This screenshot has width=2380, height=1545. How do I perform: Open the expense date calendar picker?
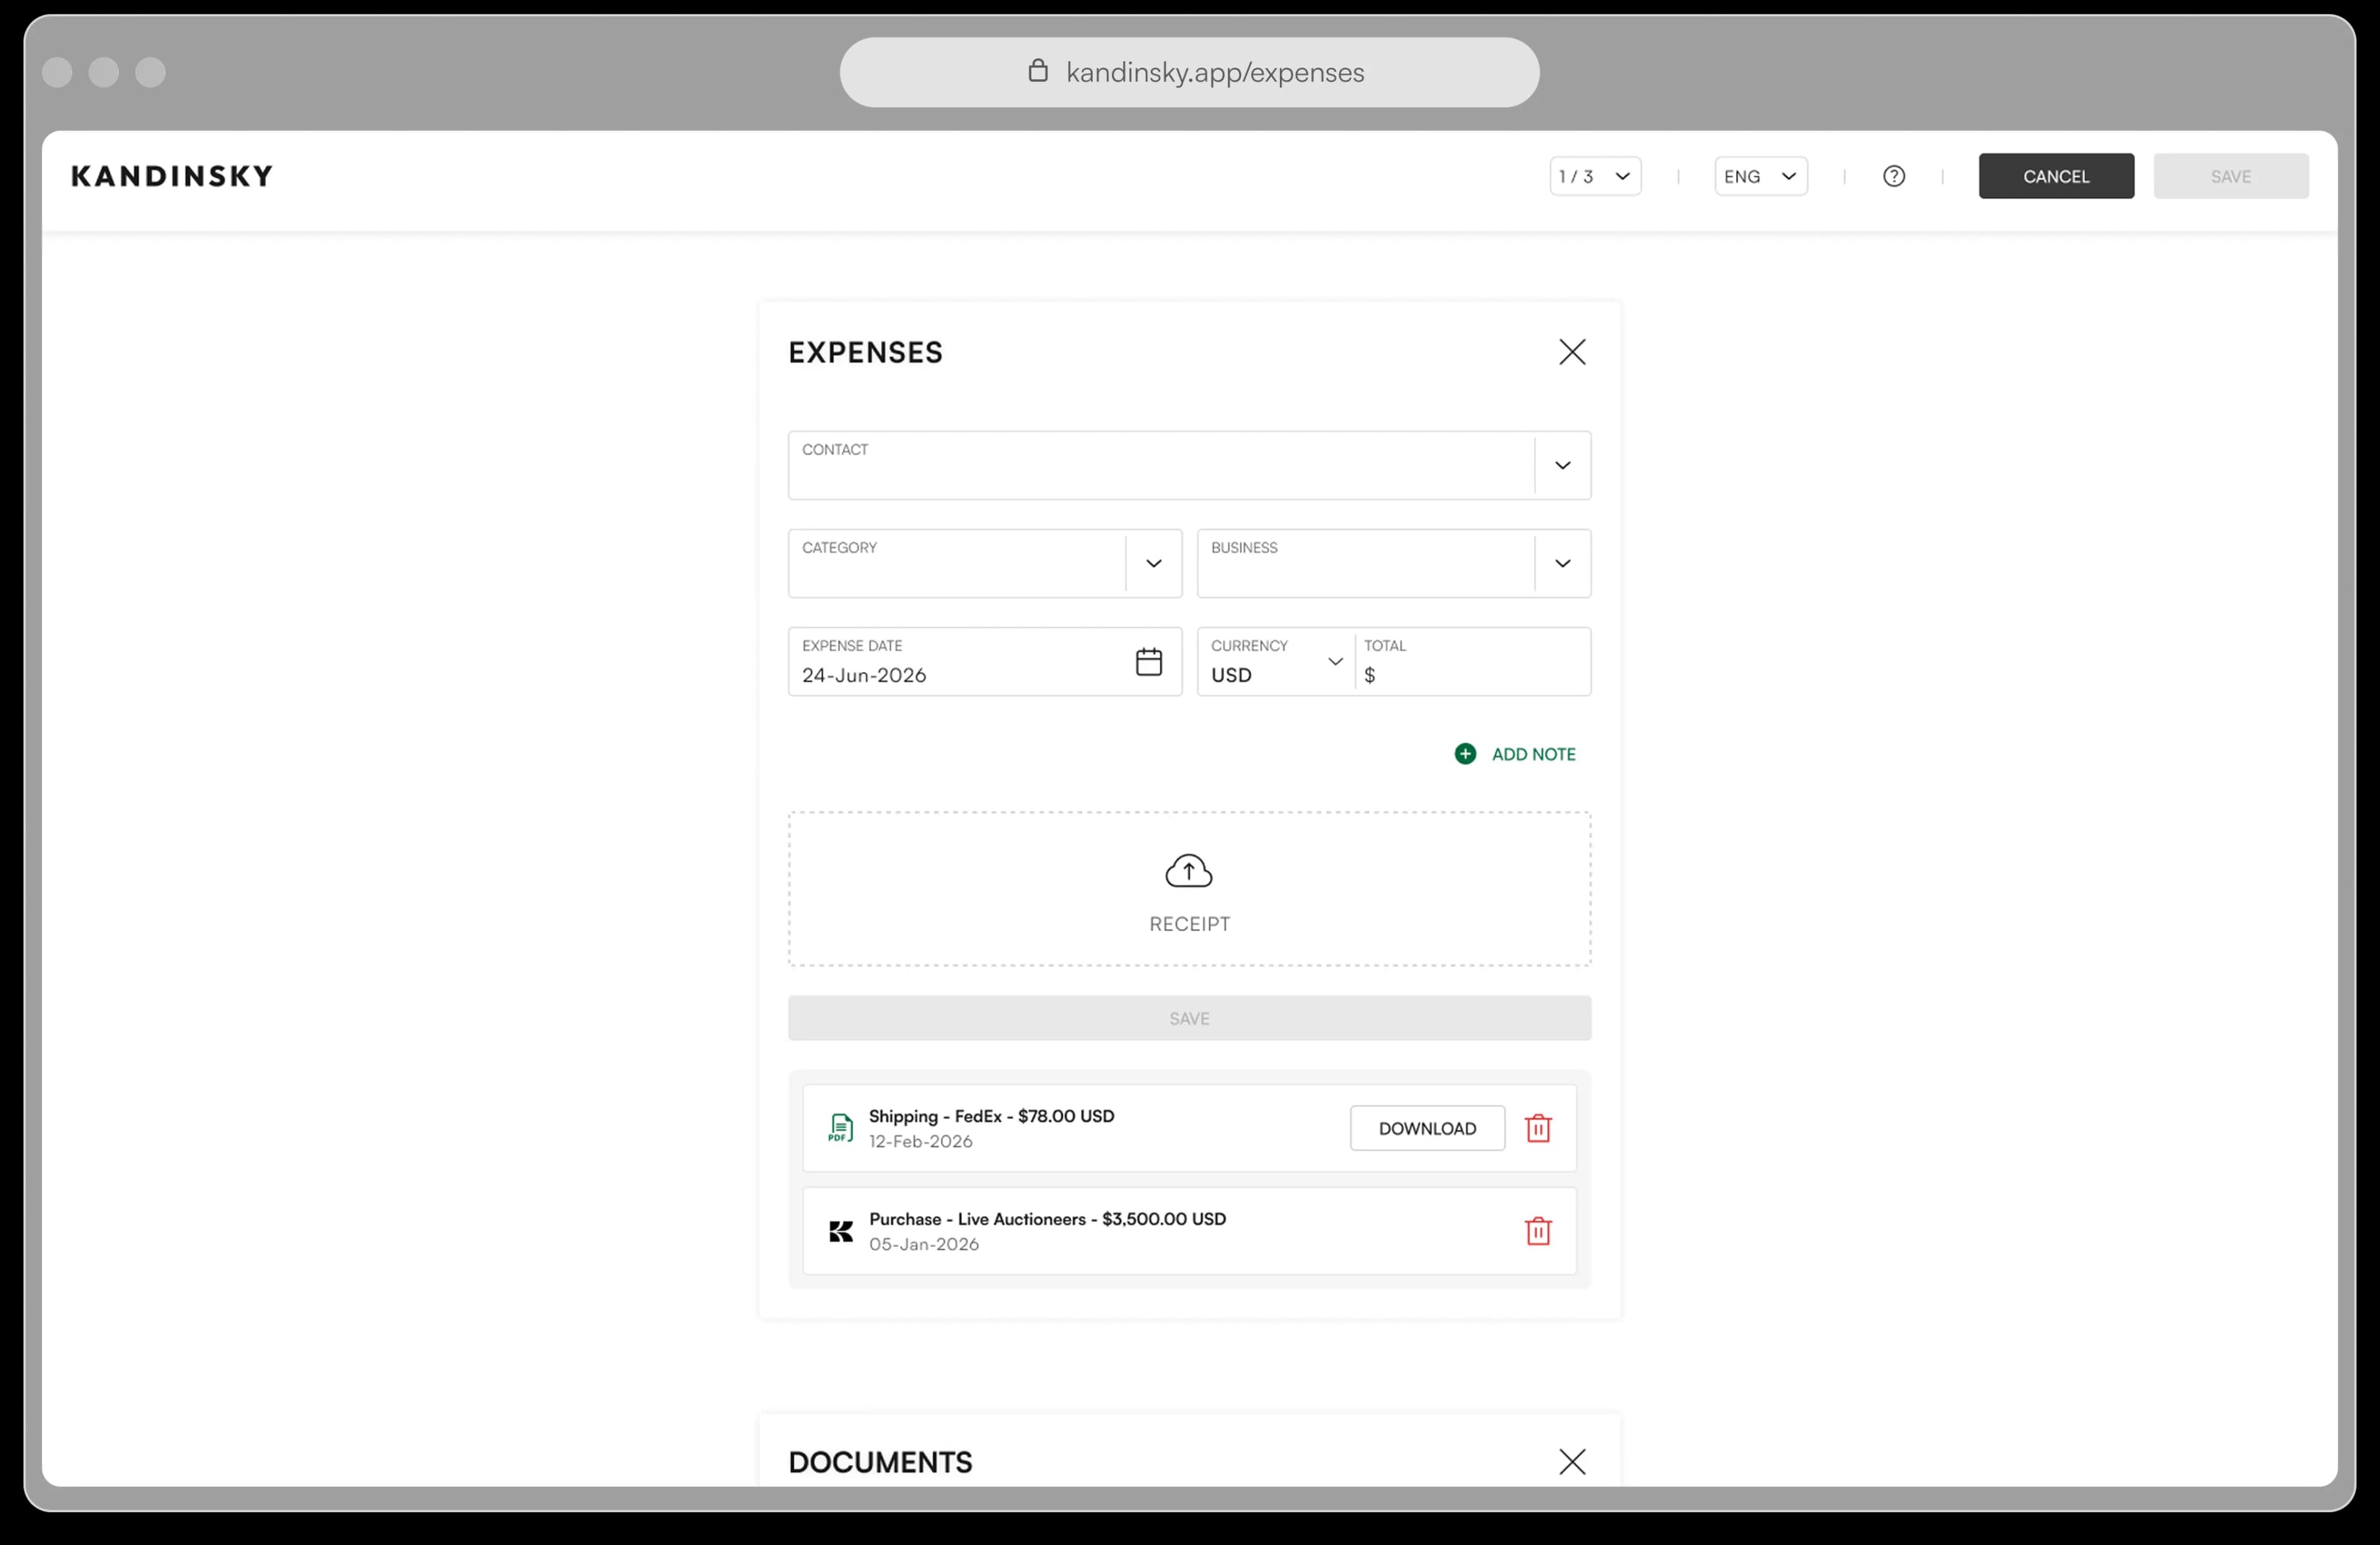(1148, 661)
